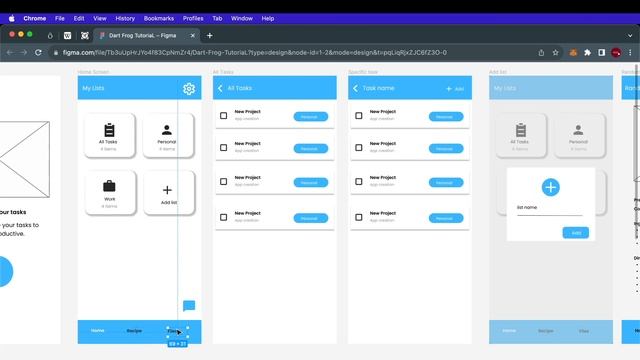640x360 pixels.
Task: Reload the Figma page
Action: click(38, 53)
